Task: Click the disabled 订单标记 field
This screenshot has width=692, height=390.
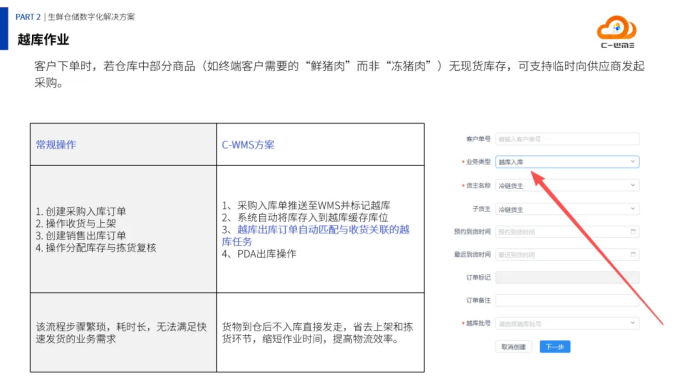Action: tap(567, 278)
